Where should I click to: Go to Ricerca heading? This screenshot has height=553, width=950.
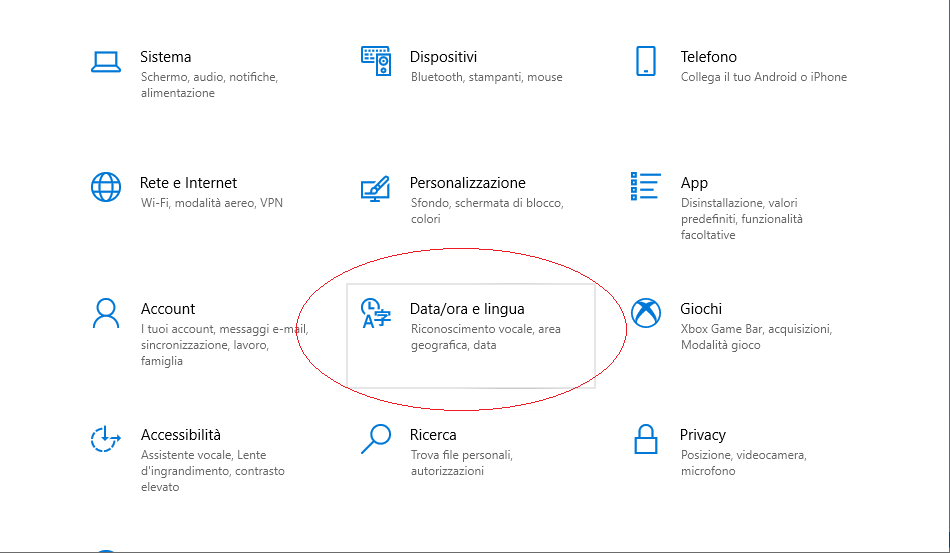click(433, 435)
